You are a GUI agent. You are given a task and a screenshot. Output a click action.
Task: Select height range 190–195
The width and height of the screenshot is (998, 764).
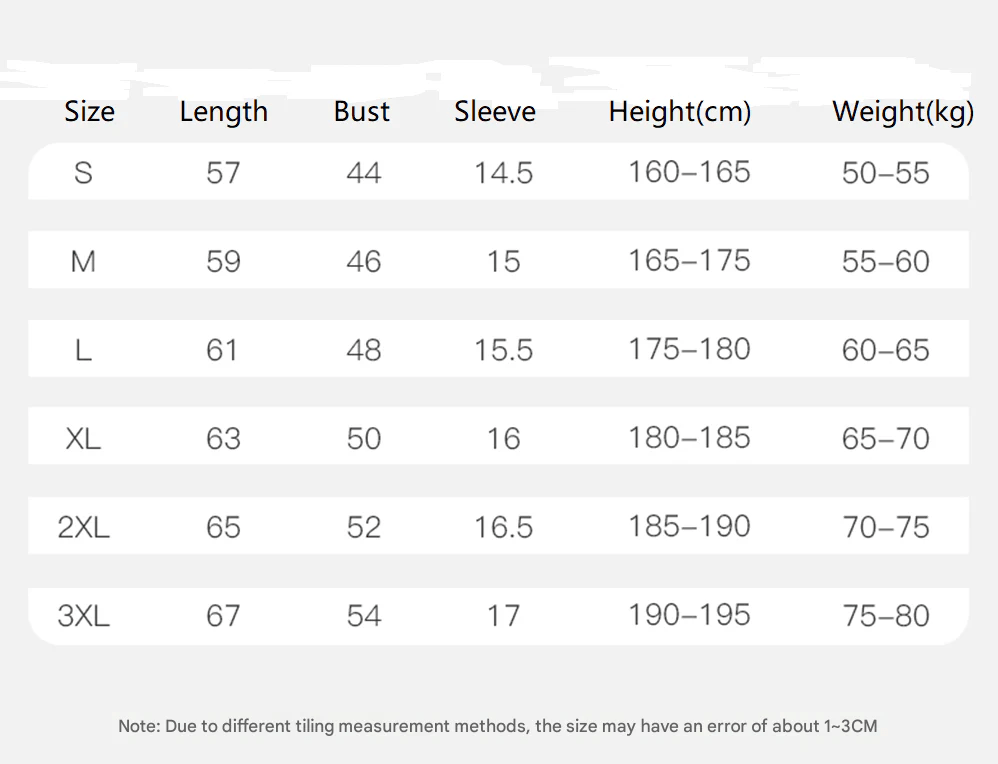689,614
